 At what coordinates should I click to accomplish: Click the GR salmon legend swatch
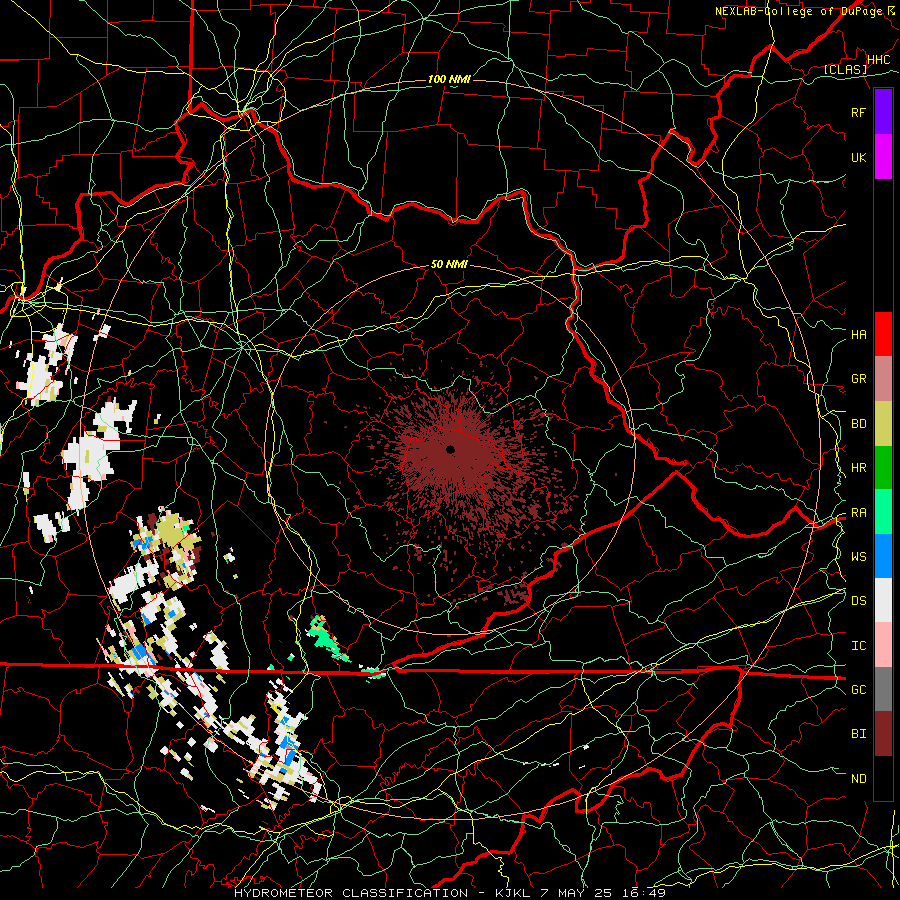[x=883, y=379]
